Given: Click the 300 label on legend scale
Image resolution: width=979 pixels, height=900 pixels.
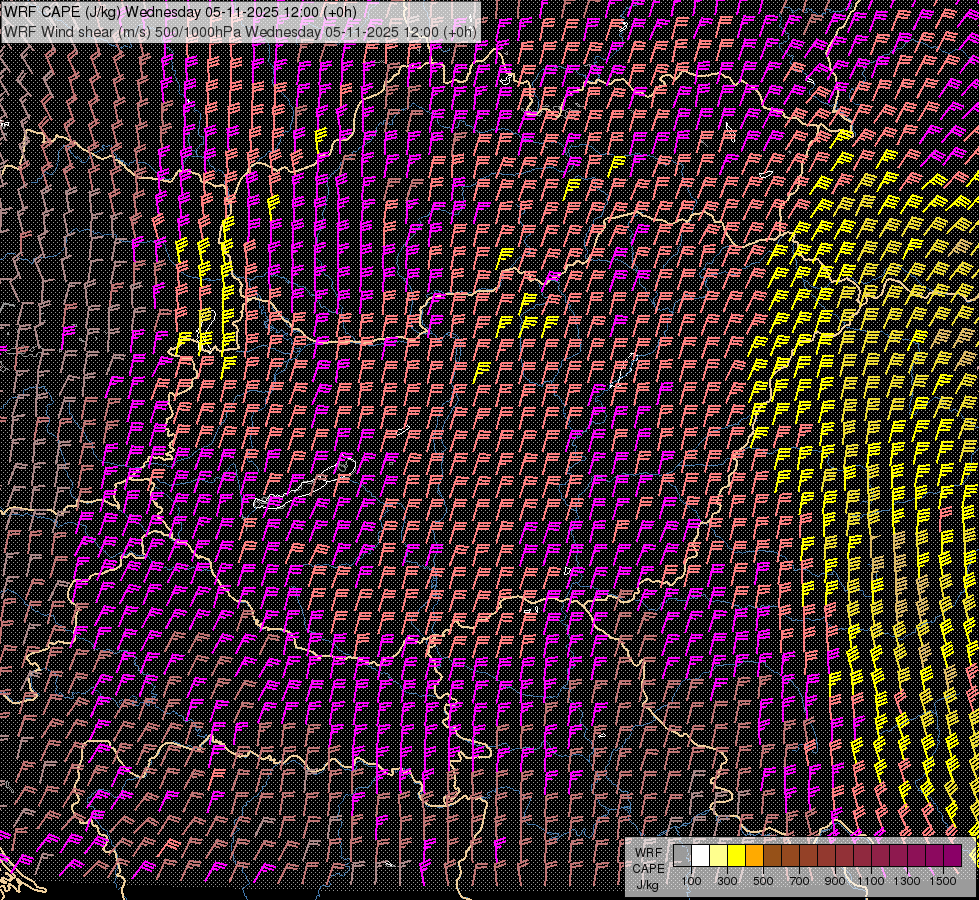Looking at the screenshot, I should [727, 881].
